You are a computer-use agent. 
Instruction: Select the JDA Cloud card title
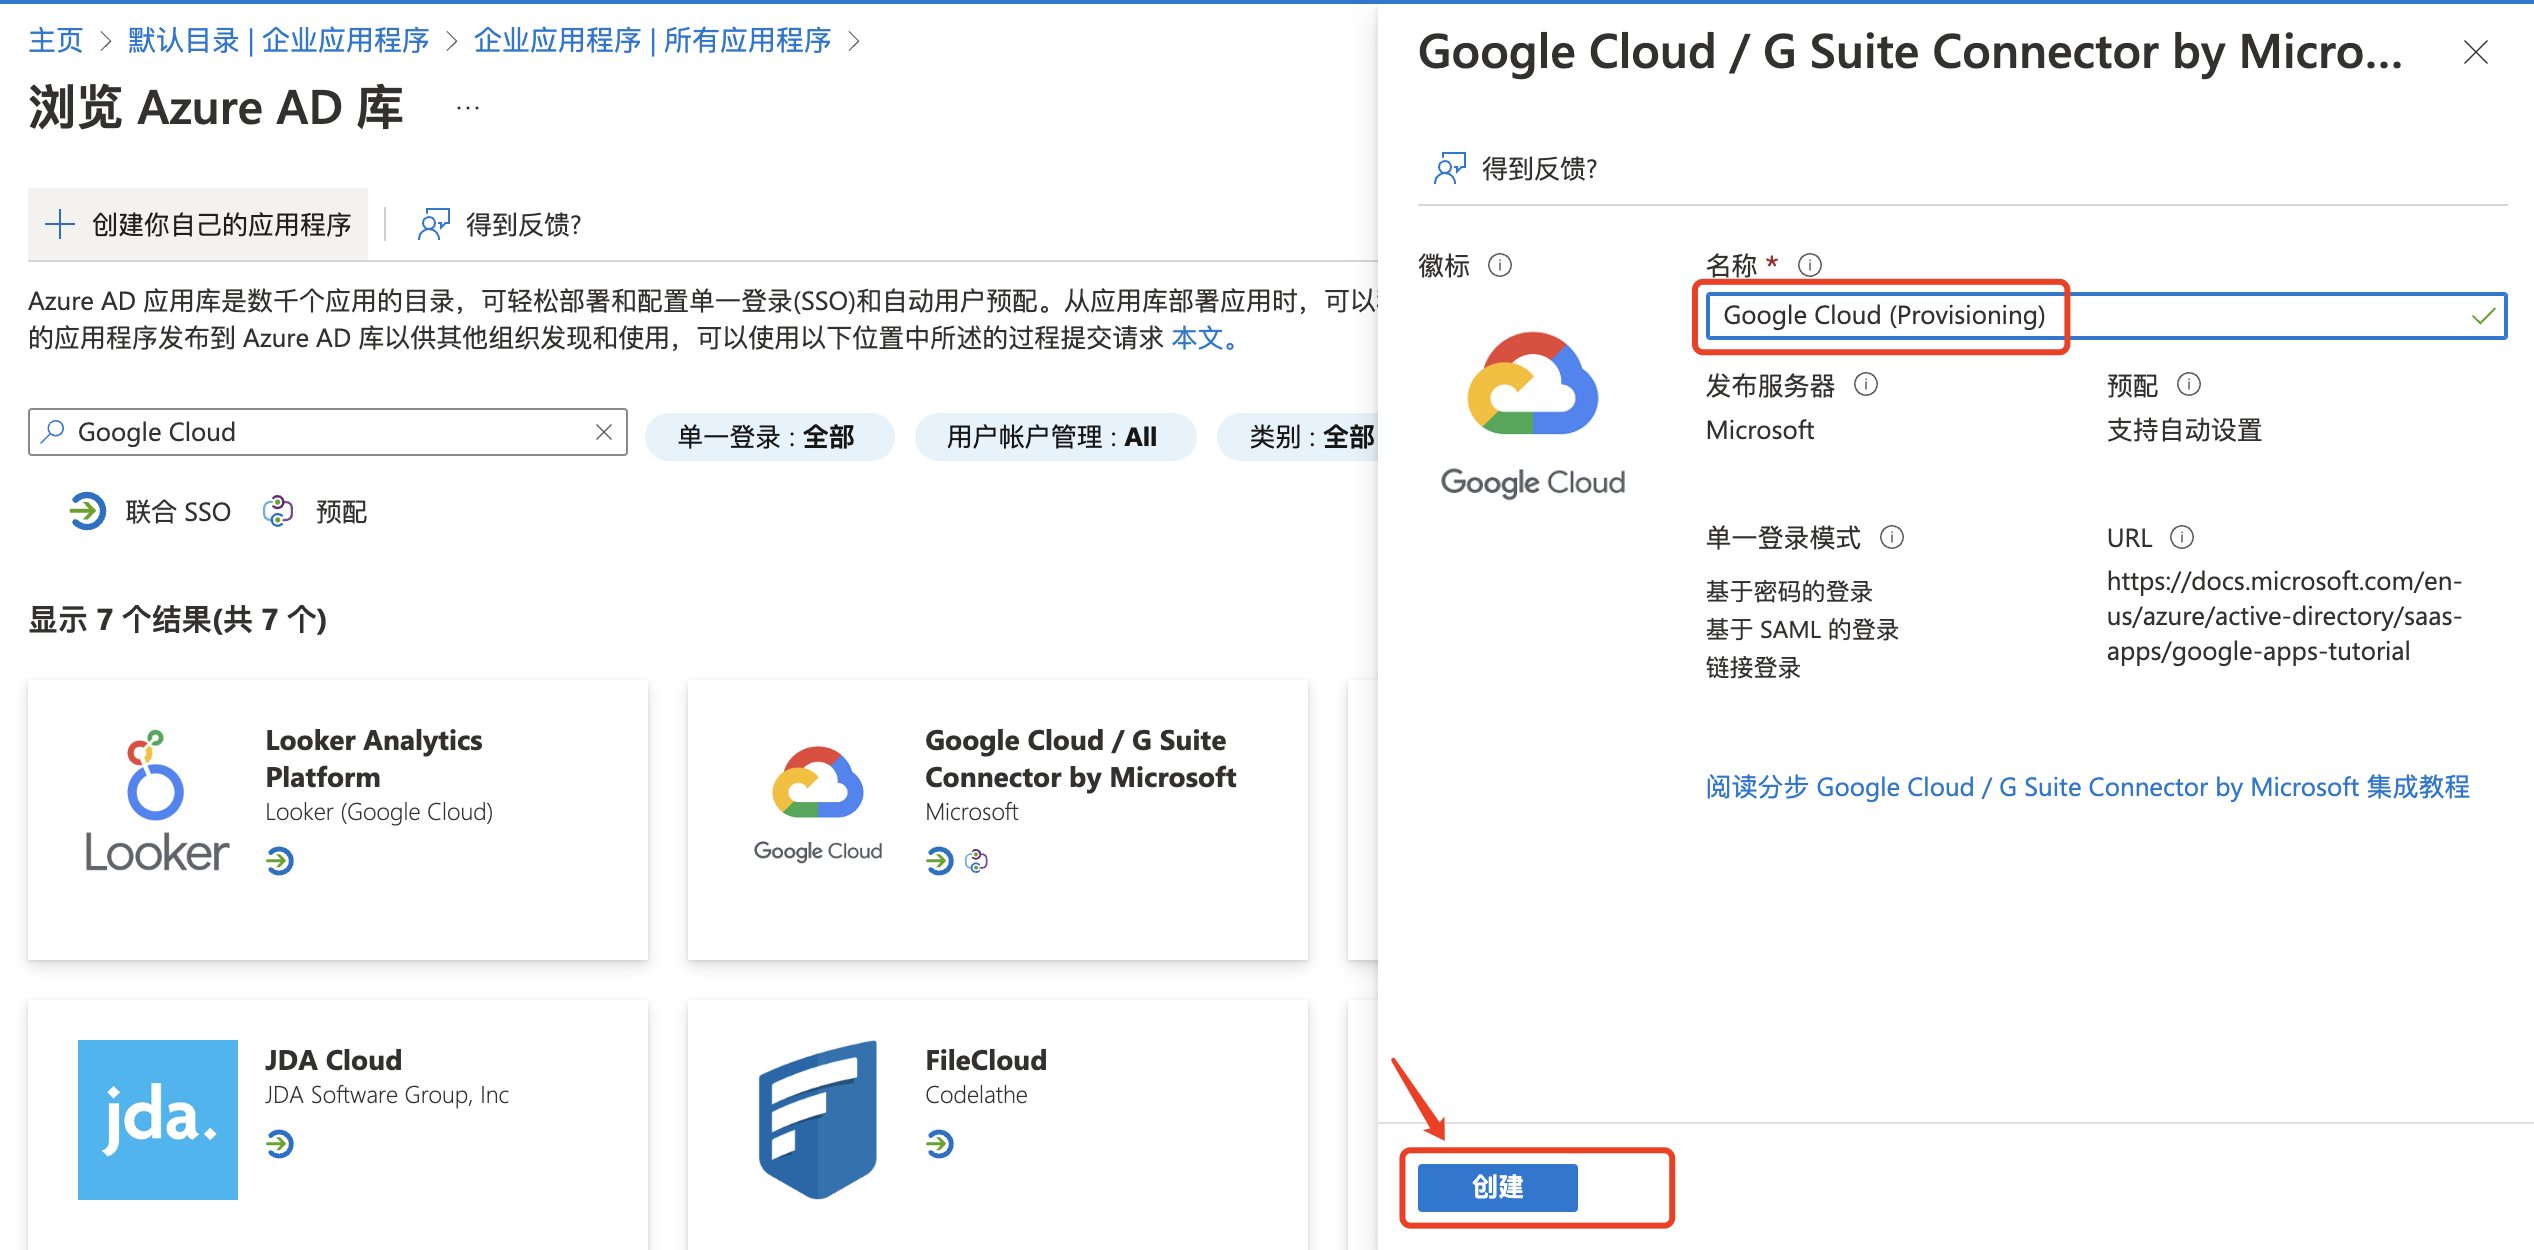coord(333,1060)
